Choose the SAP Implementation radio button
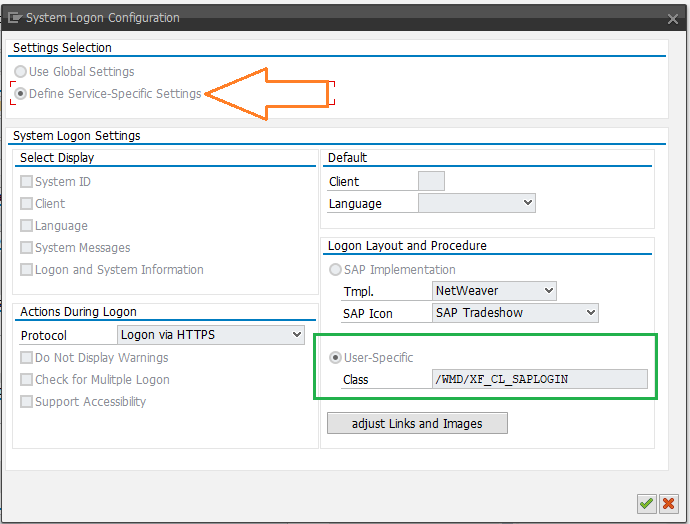 335,270
